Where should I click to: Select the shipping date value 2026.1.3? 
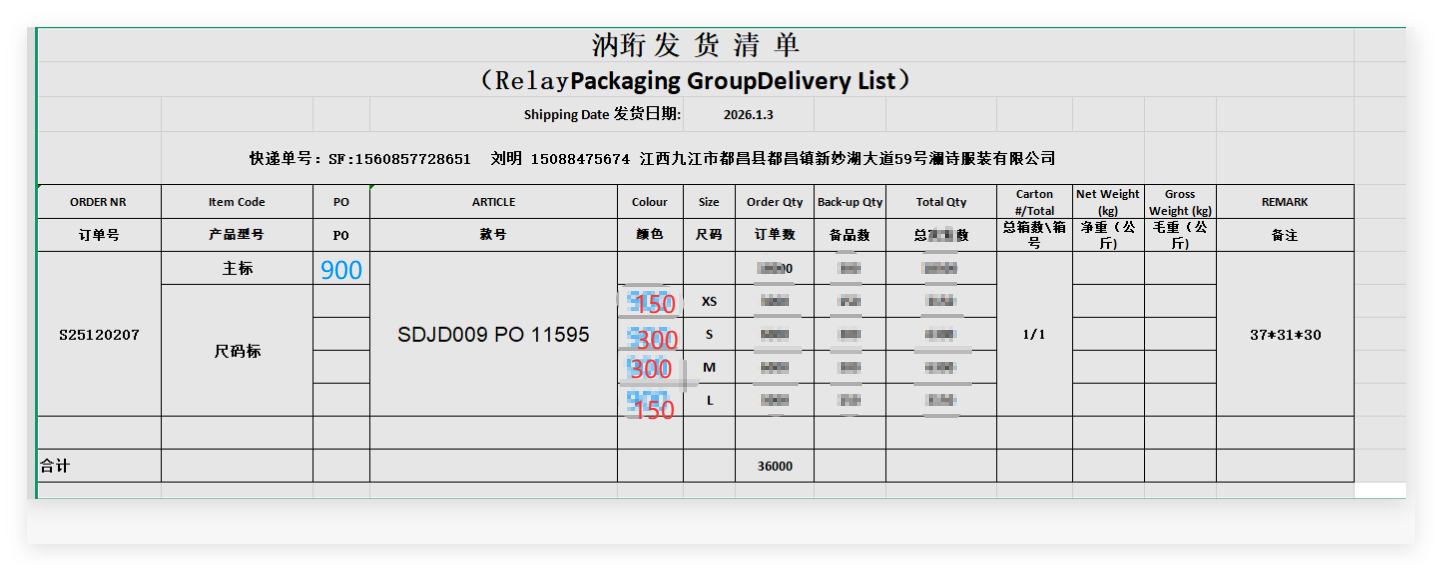748,115
